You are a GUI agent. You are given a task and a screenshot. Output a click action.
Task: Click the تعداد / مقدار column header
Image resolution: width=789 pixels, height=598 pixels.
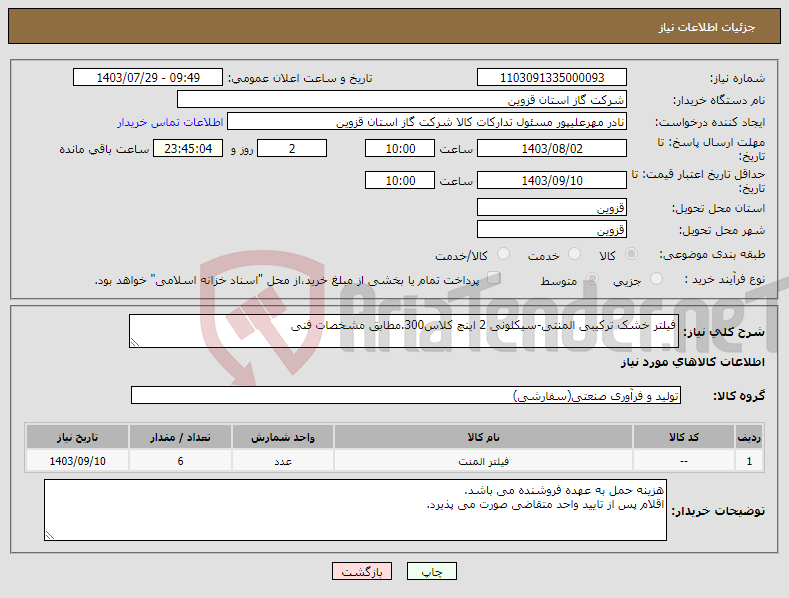[180, 437]
